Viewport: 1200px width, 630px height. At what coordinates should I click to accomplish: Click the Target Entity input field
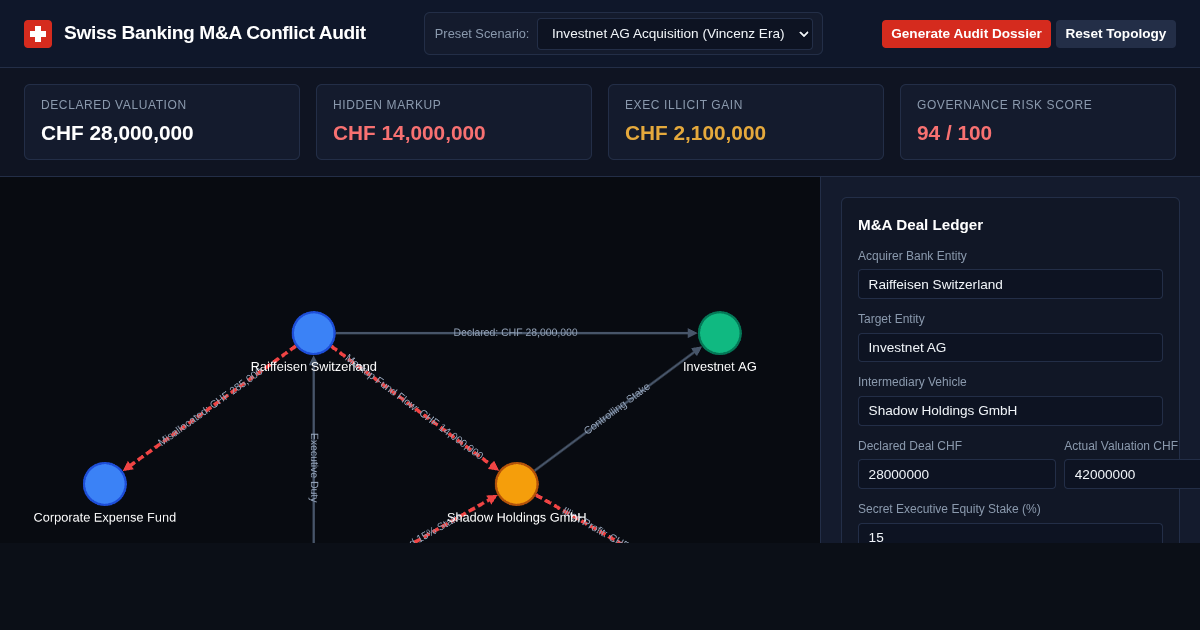coord(1010,347)
